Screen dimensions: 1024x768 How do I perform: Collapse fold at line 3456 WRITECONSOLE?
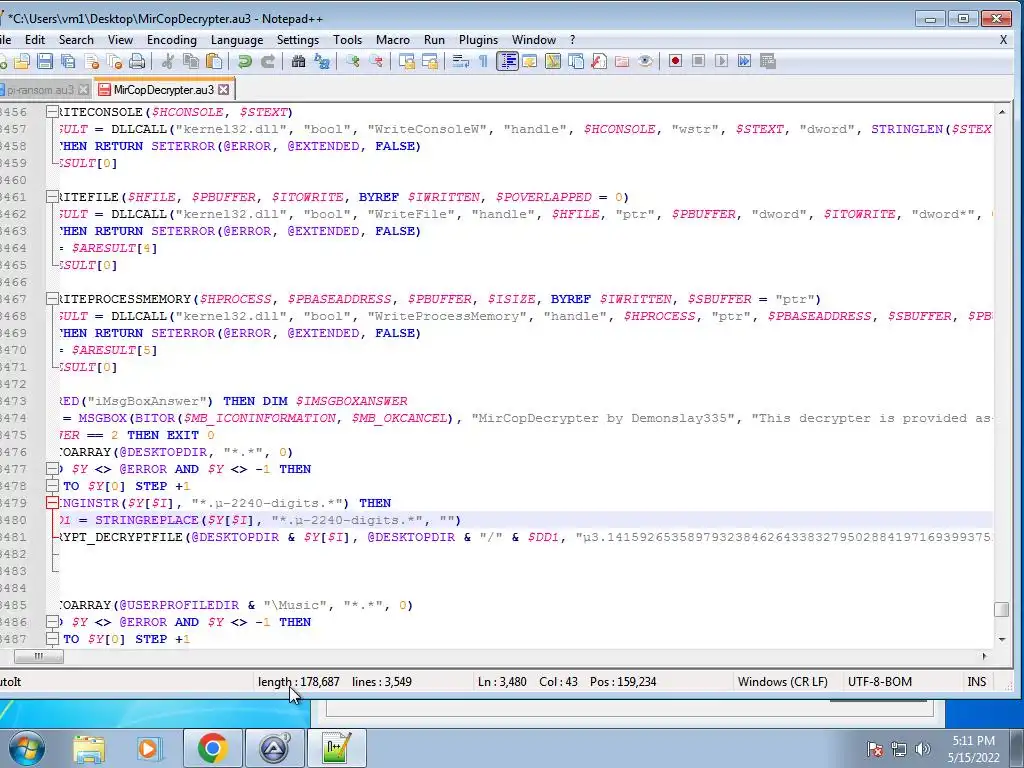tap(52, 112)
